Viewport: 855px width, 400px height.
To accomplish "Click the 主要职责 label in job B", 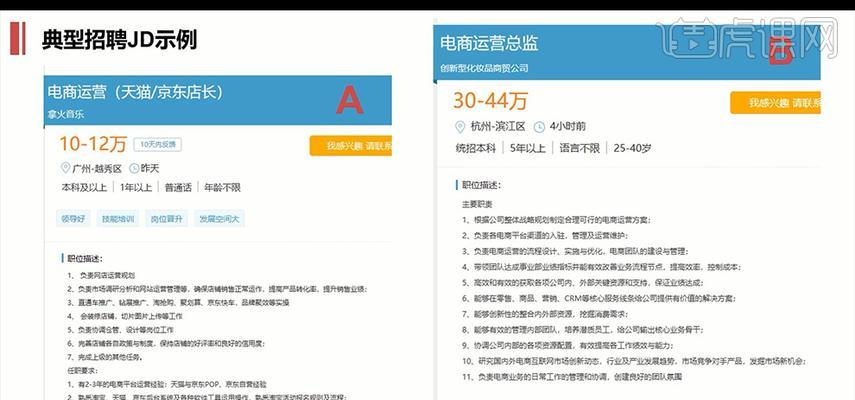I will coord(477,204).
